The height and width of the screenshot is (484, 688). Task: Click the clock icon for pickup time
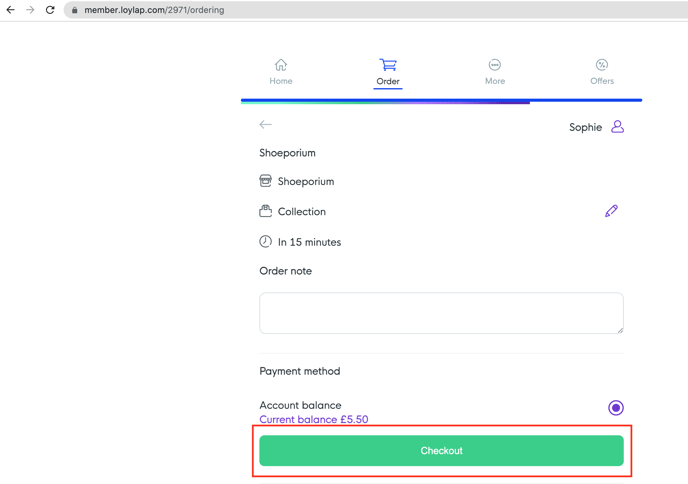pyautogui.click(x=265, y=242)
